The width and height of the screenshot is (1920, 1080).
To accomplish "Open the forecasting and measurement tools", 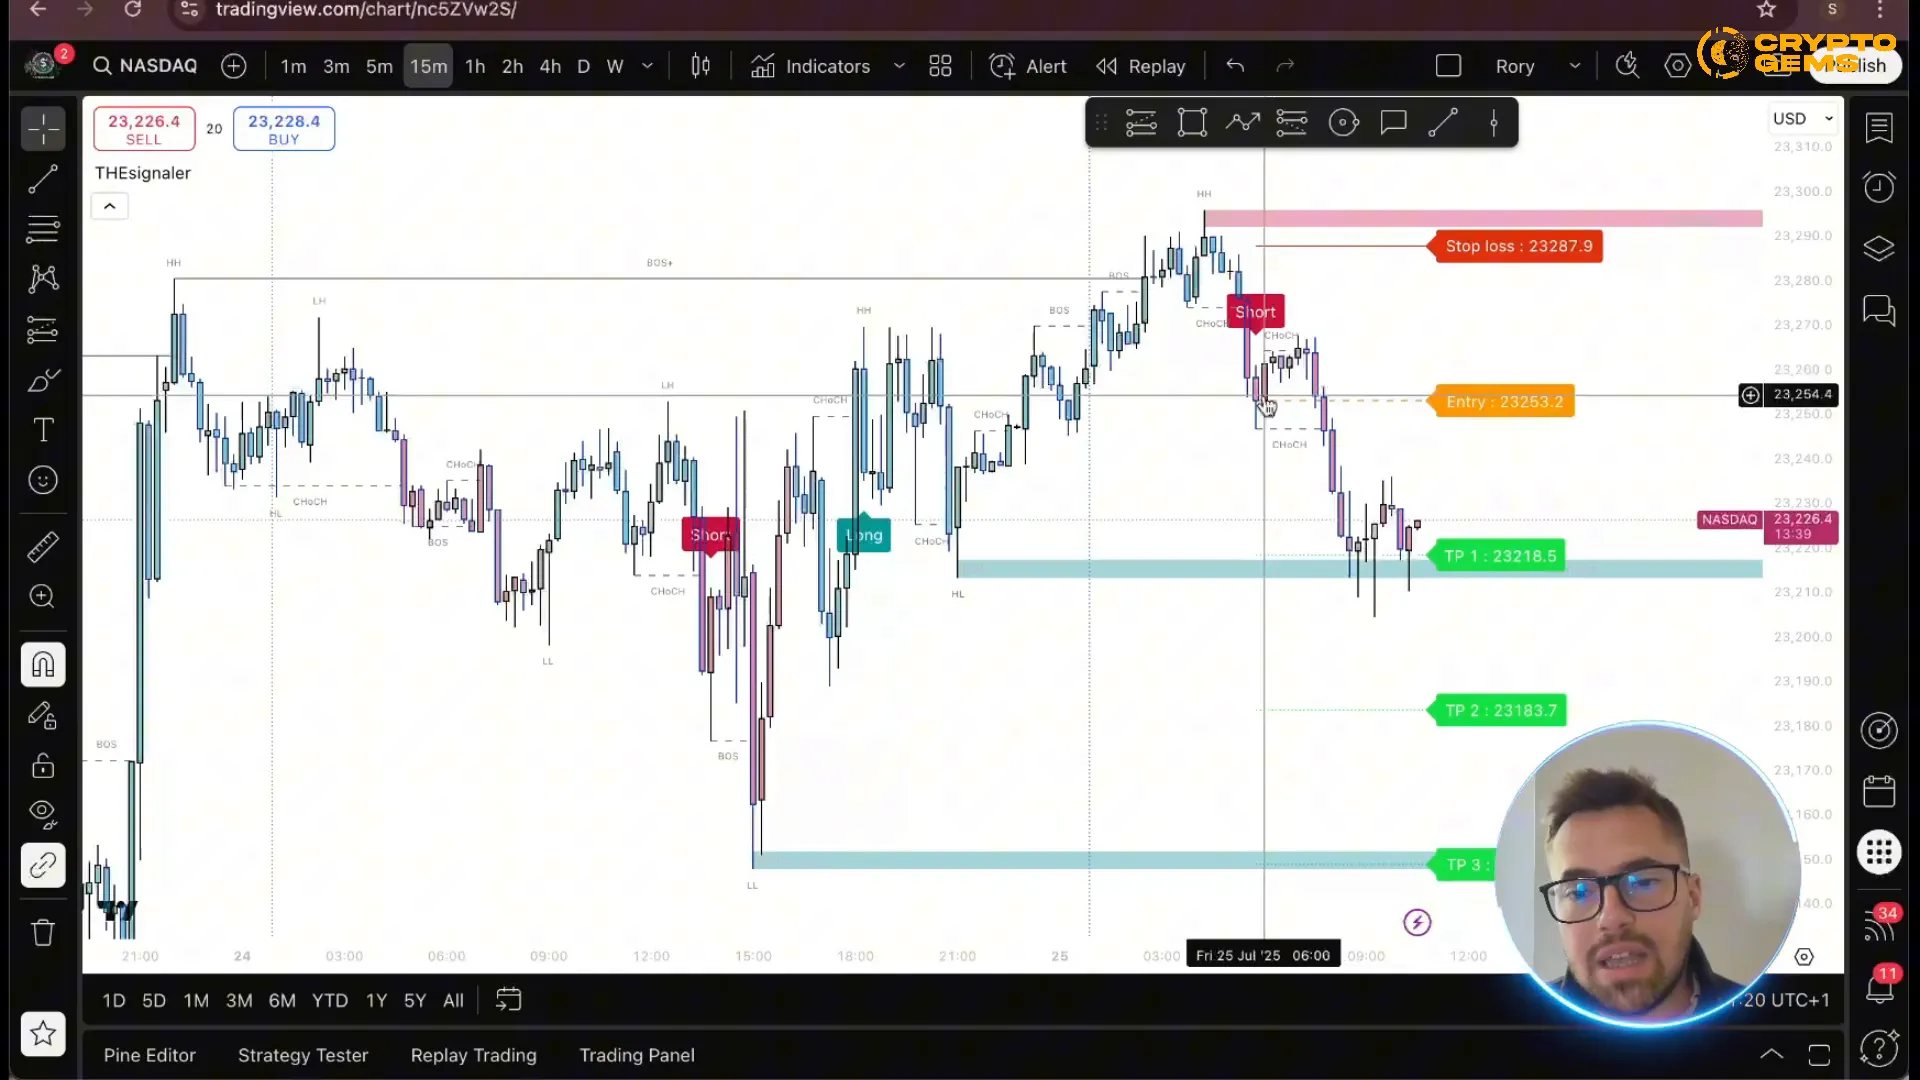I will click(x=43, y=329).
